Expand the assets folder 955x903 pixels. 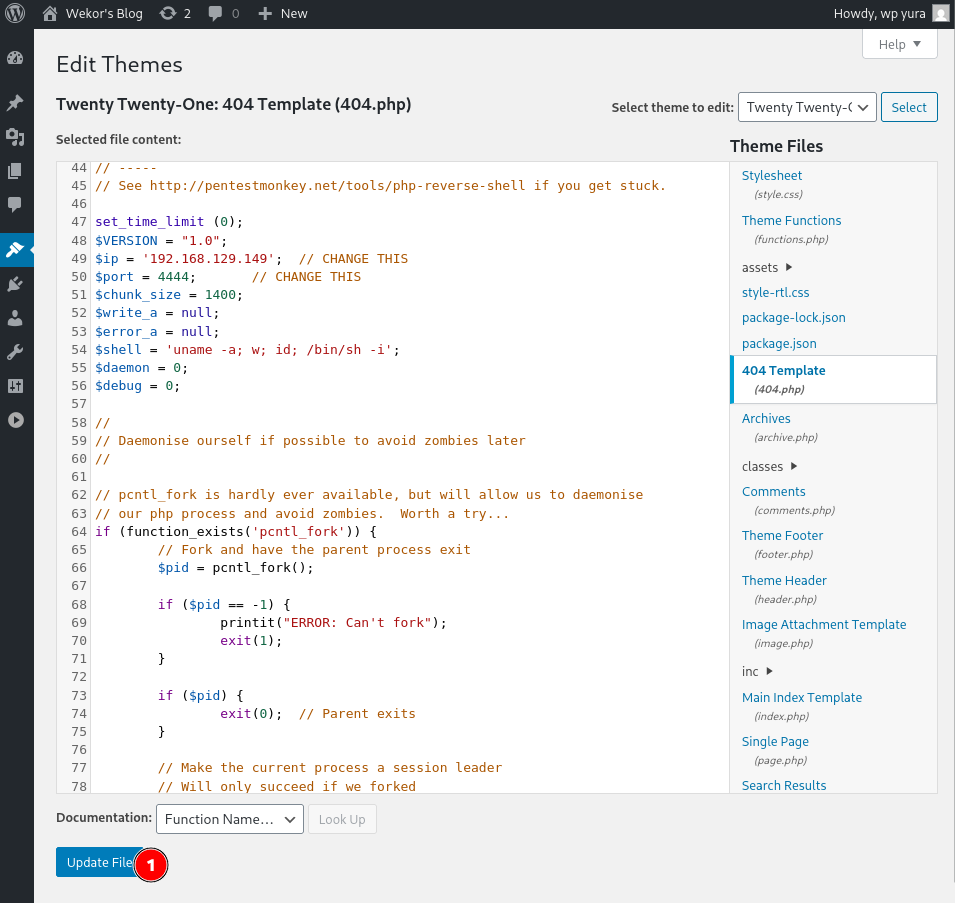point(767,267)
